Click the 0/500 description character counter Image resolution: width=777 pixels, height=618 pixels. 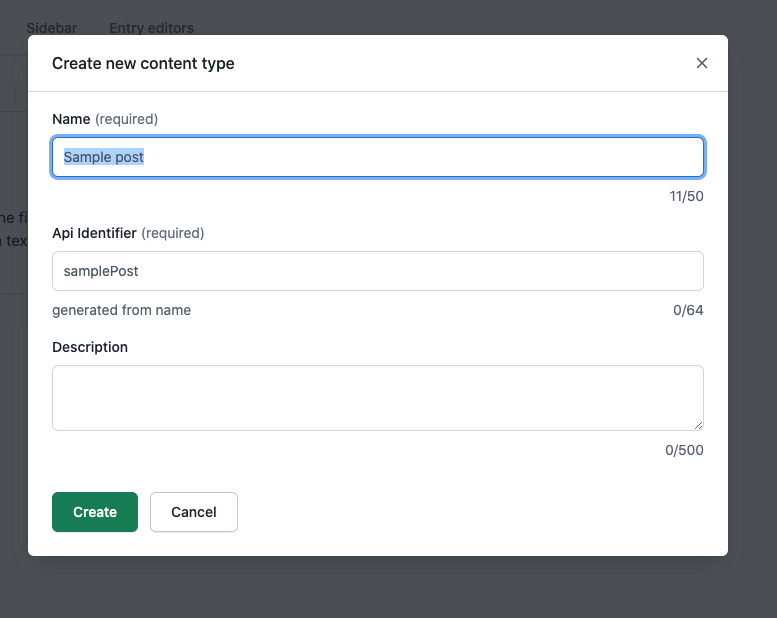[684, 450]
